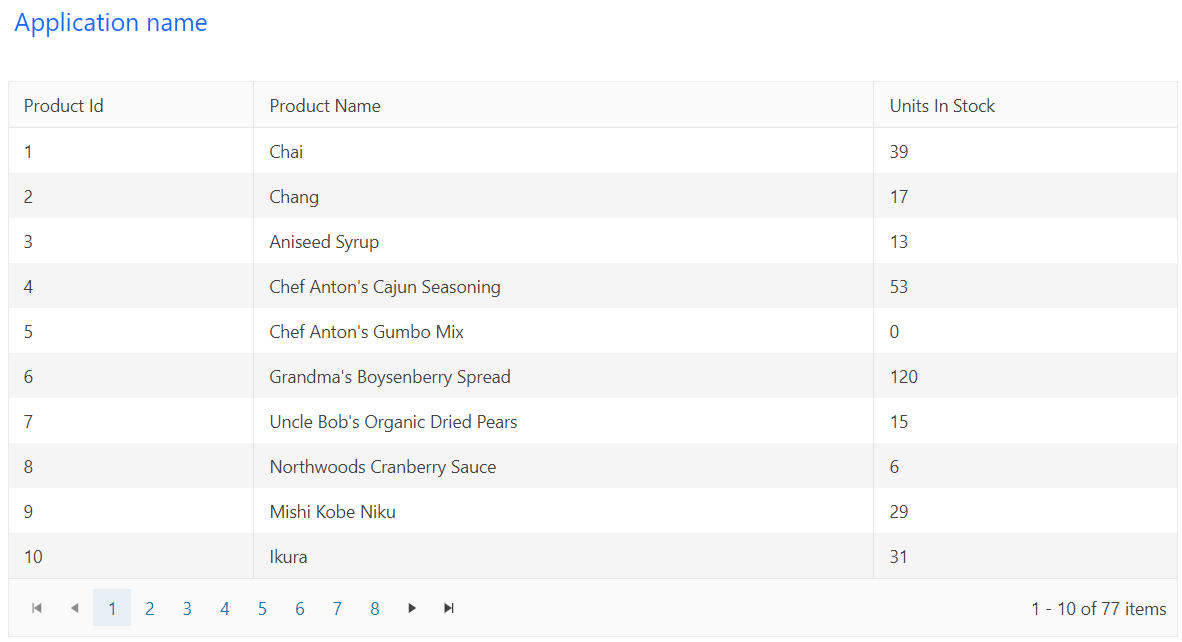Select page 5
Viewport: 1182px width, 642px height.
(262, 608)
